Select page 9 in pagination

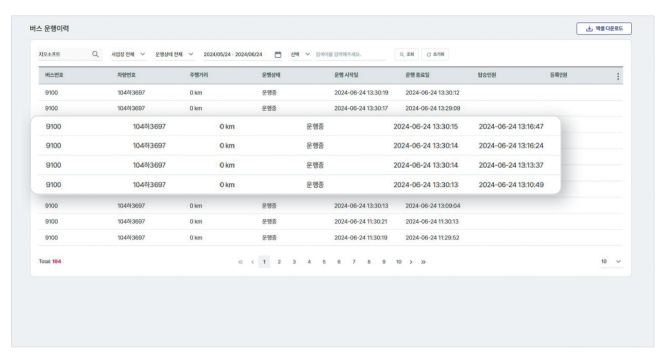pos(384,262)
